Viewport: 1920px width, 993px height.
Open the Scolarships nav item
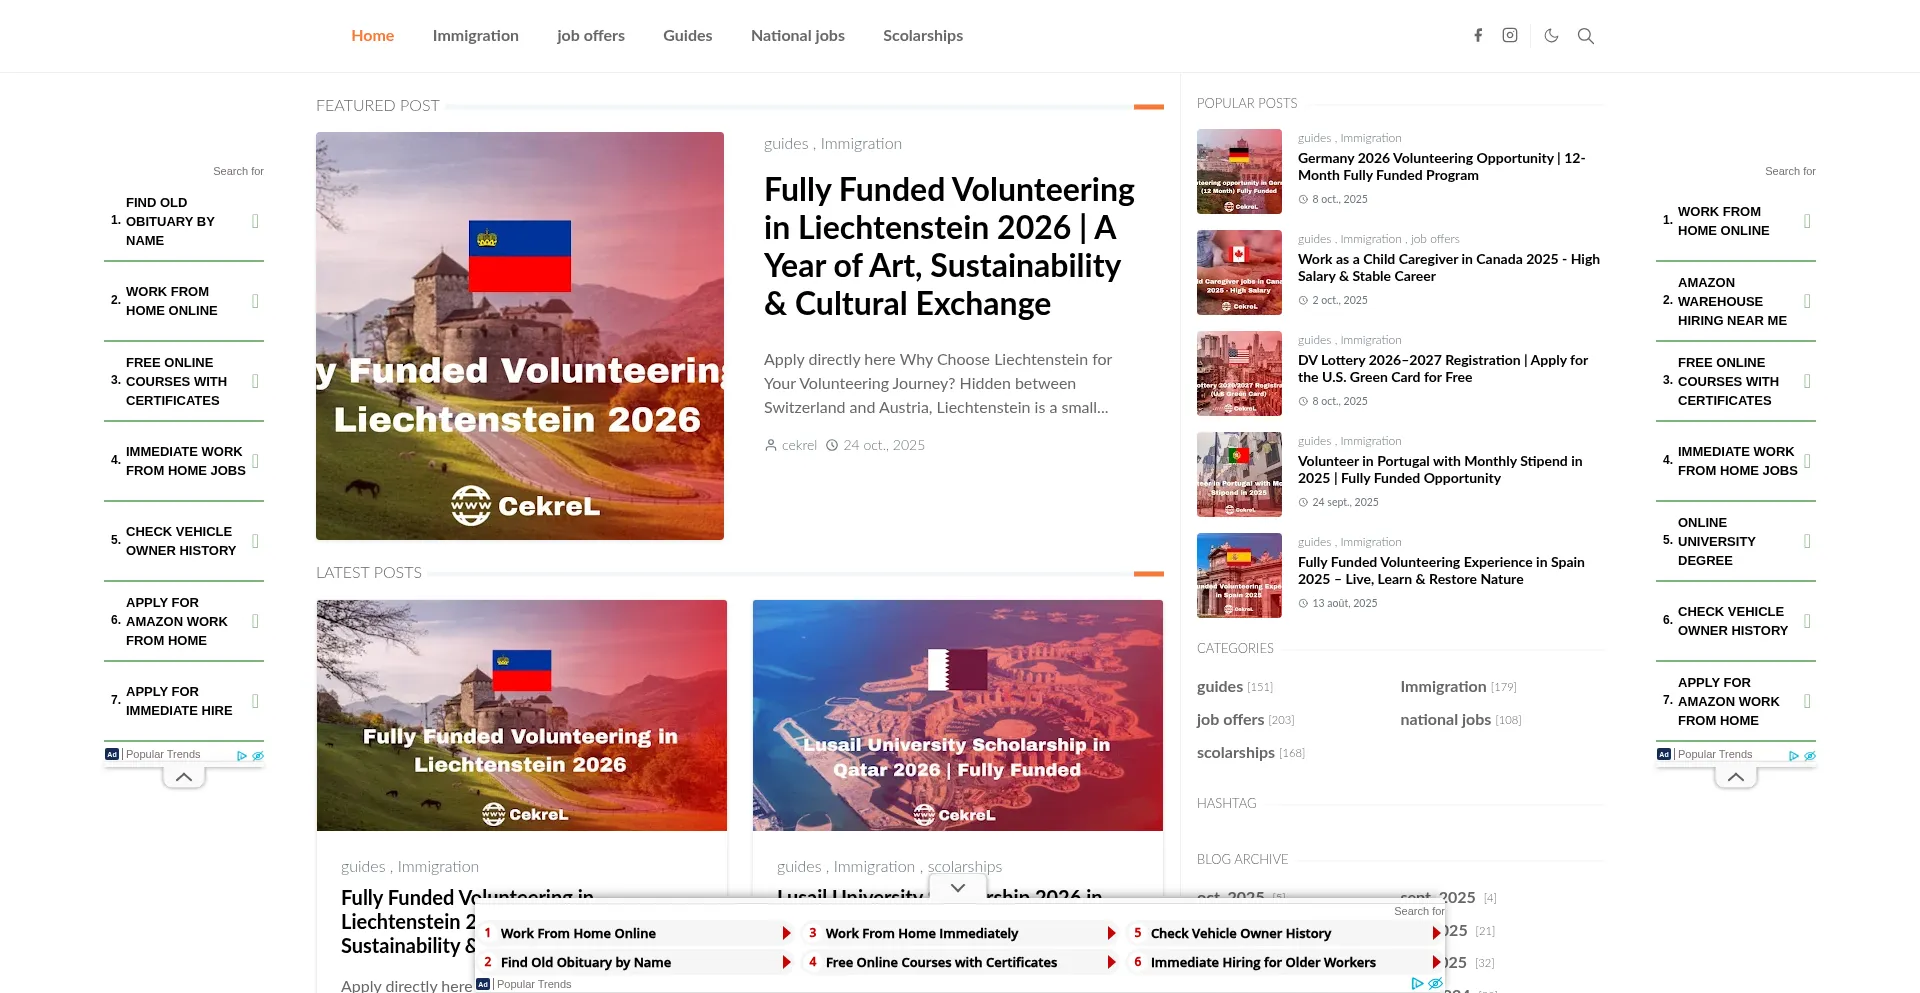point(923,36)
